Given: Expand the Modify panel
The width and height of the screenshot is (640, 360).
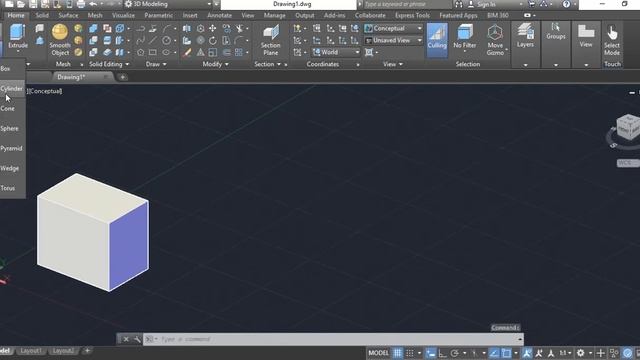Looking at the screenshot, I should tap(216, 64).
